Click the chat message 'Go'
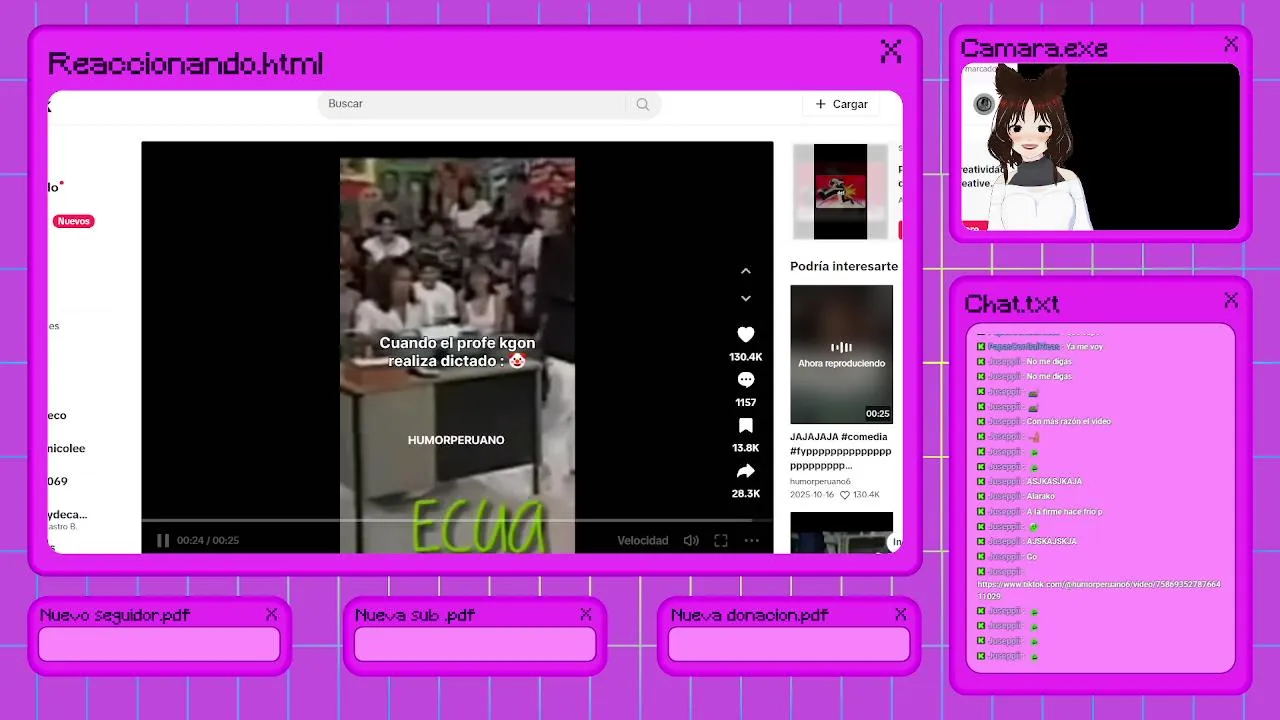 [x=1031, y=557]
